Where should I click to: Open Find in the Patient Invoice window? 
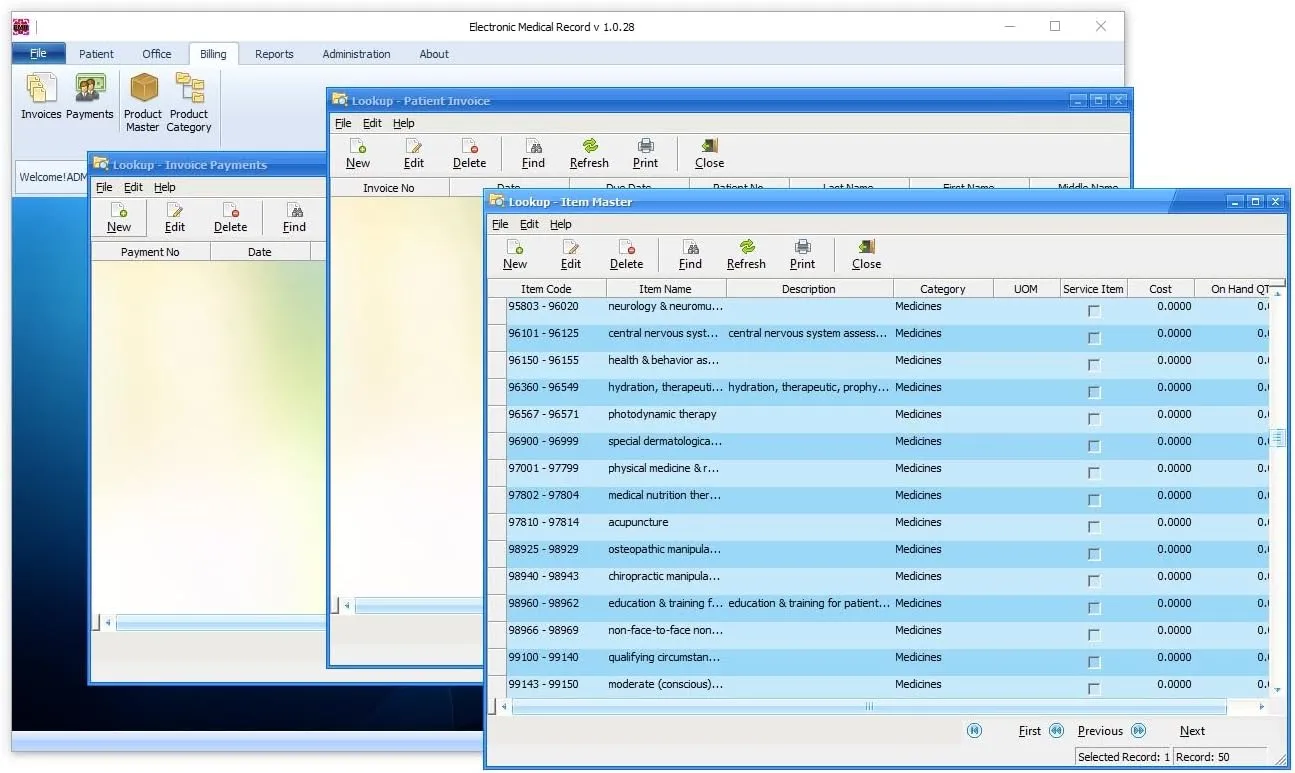pos(533,152)
